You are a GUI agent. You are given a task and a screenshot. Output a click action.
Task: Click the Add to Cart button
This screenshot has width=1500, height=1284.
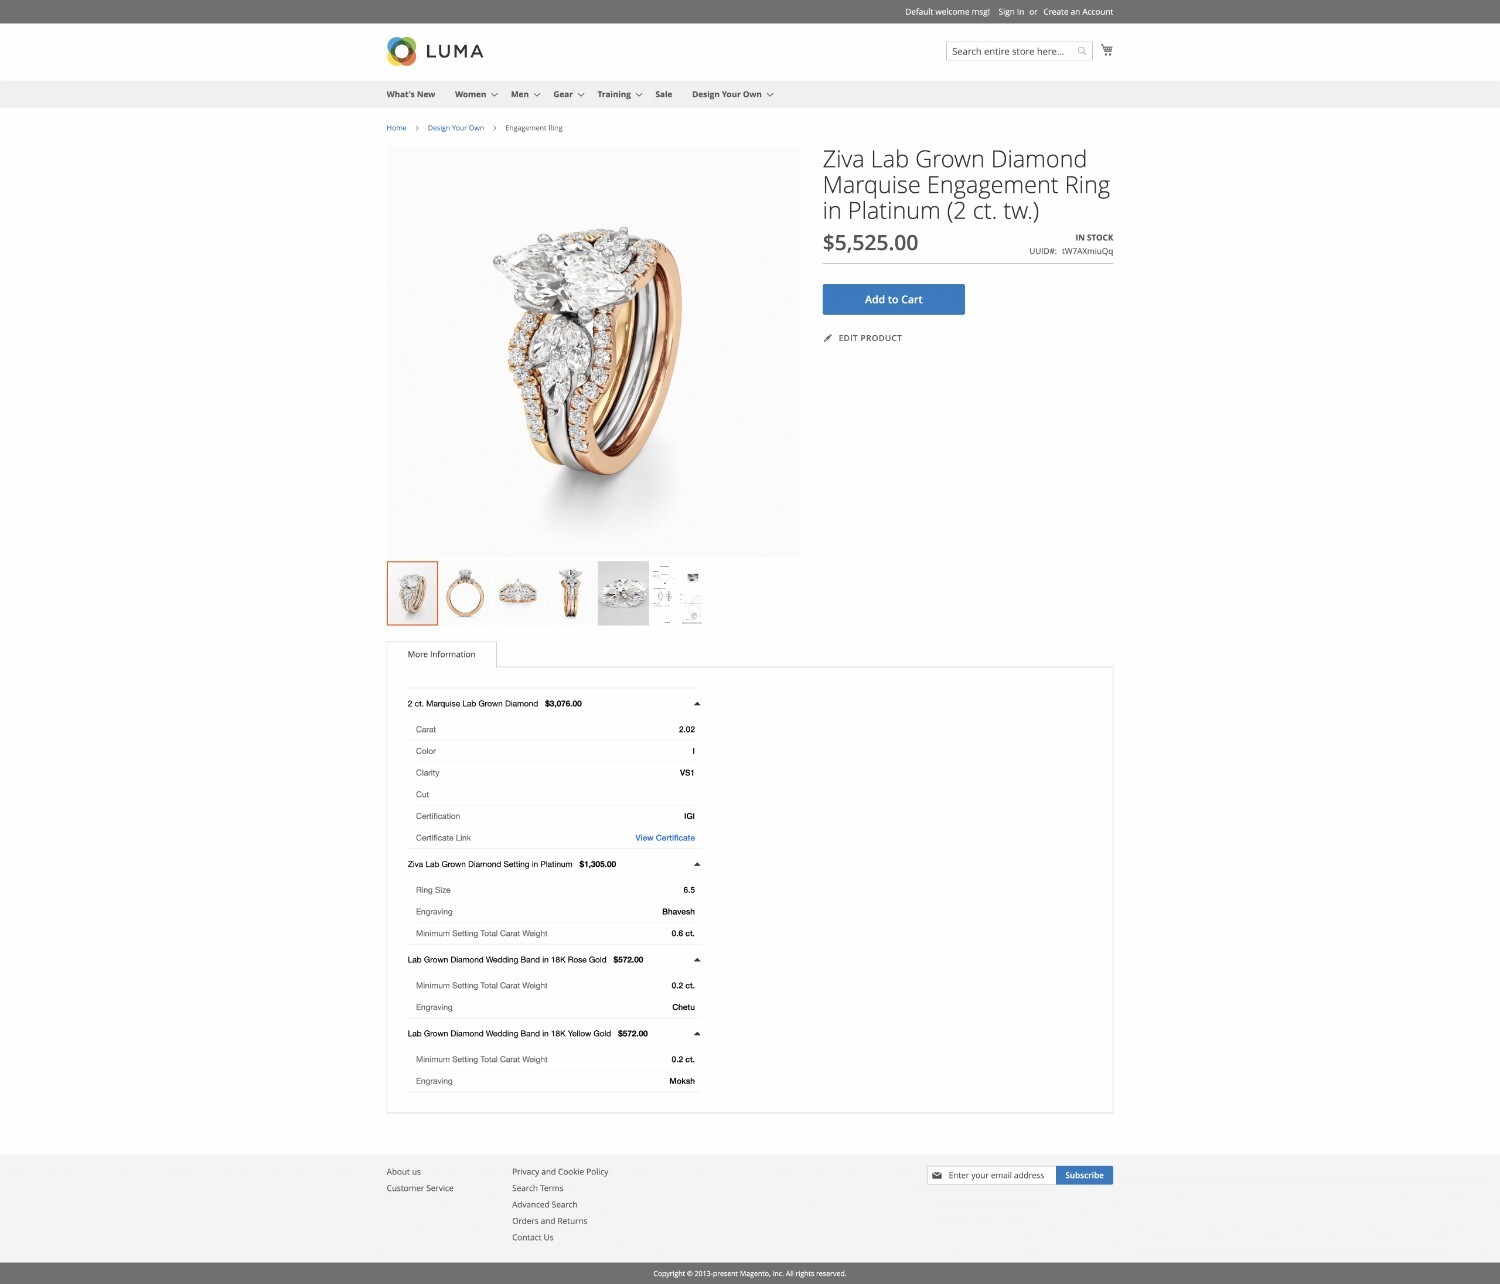pyautogui.click(x=893, y=299)
